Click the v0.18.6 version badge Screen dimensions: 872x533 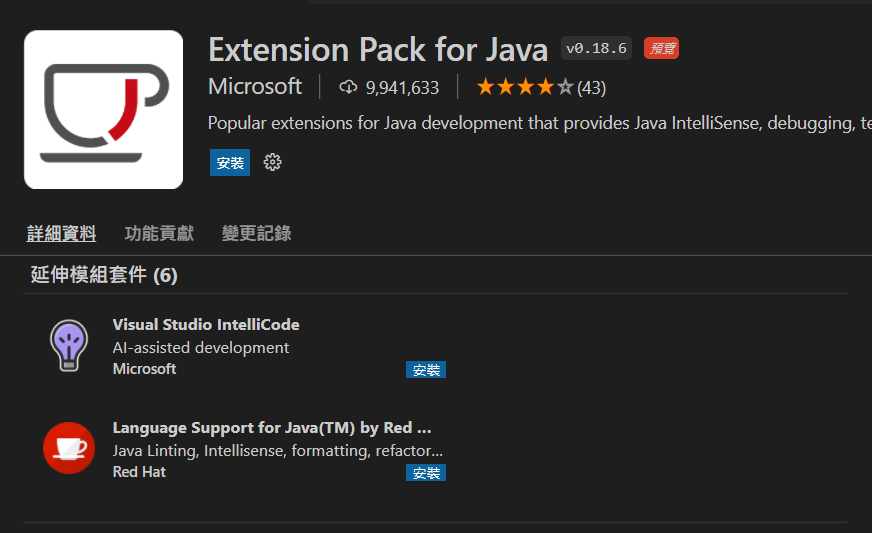click(x=596, y=48)
